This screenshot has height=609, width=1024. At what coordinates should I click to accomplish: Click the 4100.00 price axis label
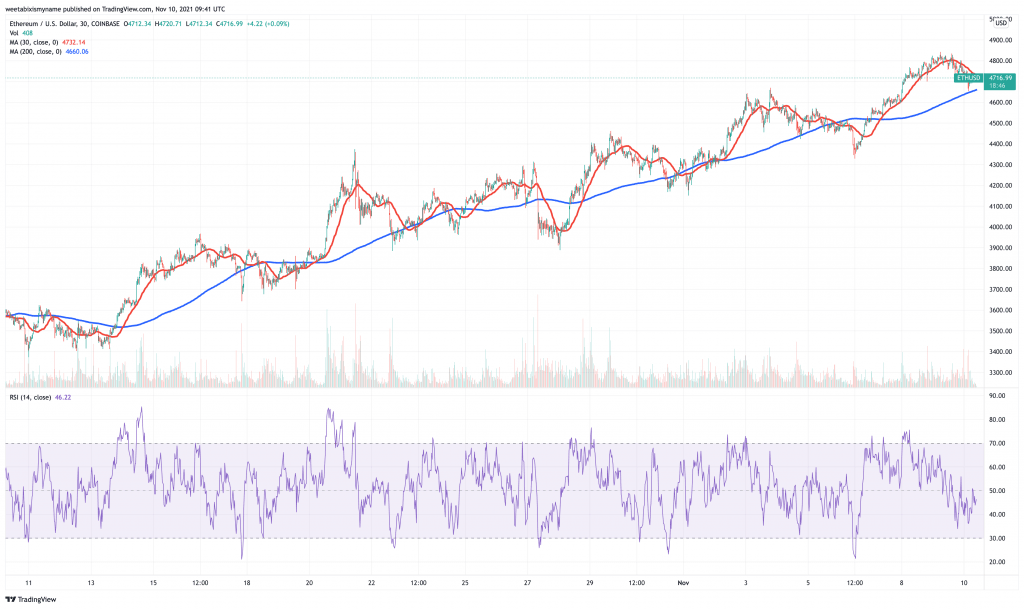tap(1000, 207)
